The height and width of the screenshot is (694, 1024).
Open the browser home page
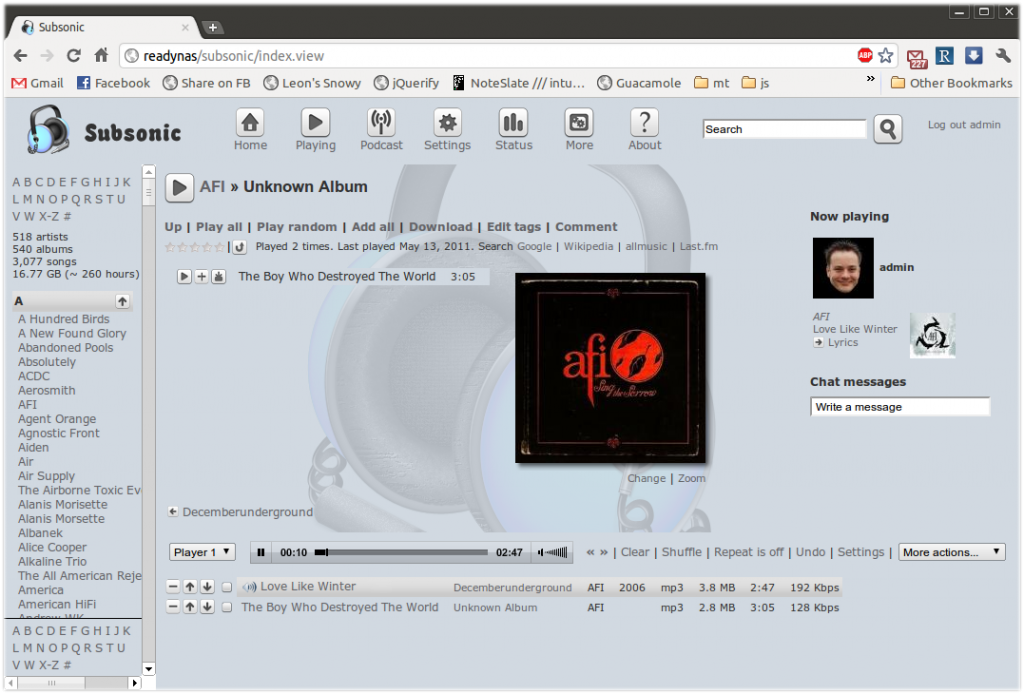pyautogui.click(x=101, y=55)
